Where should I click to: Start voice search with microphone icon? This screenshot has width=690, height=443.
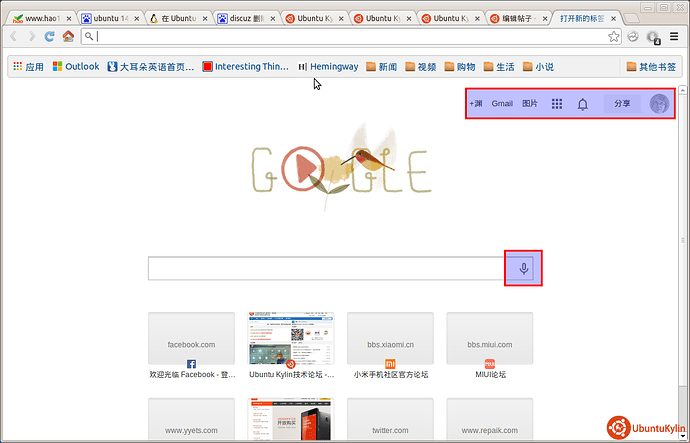coord(523,268)
